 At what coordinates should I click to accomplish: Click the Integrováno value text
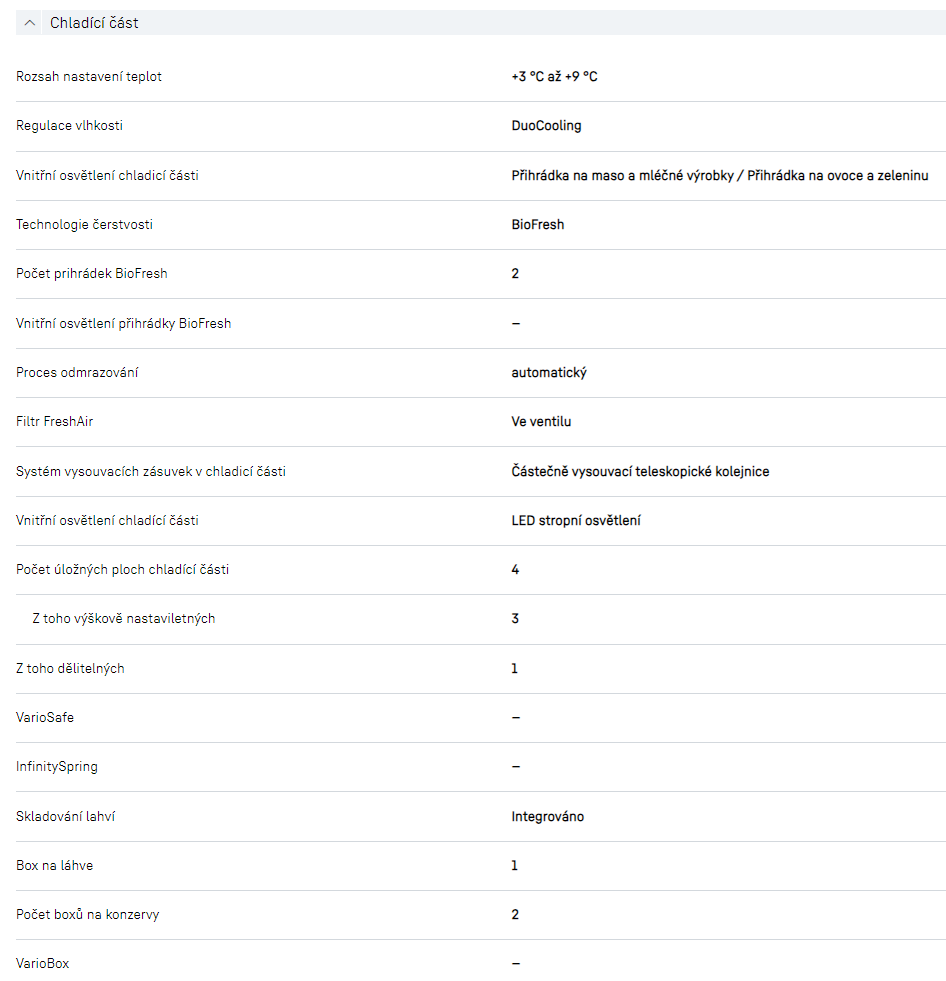coord(547,817)
